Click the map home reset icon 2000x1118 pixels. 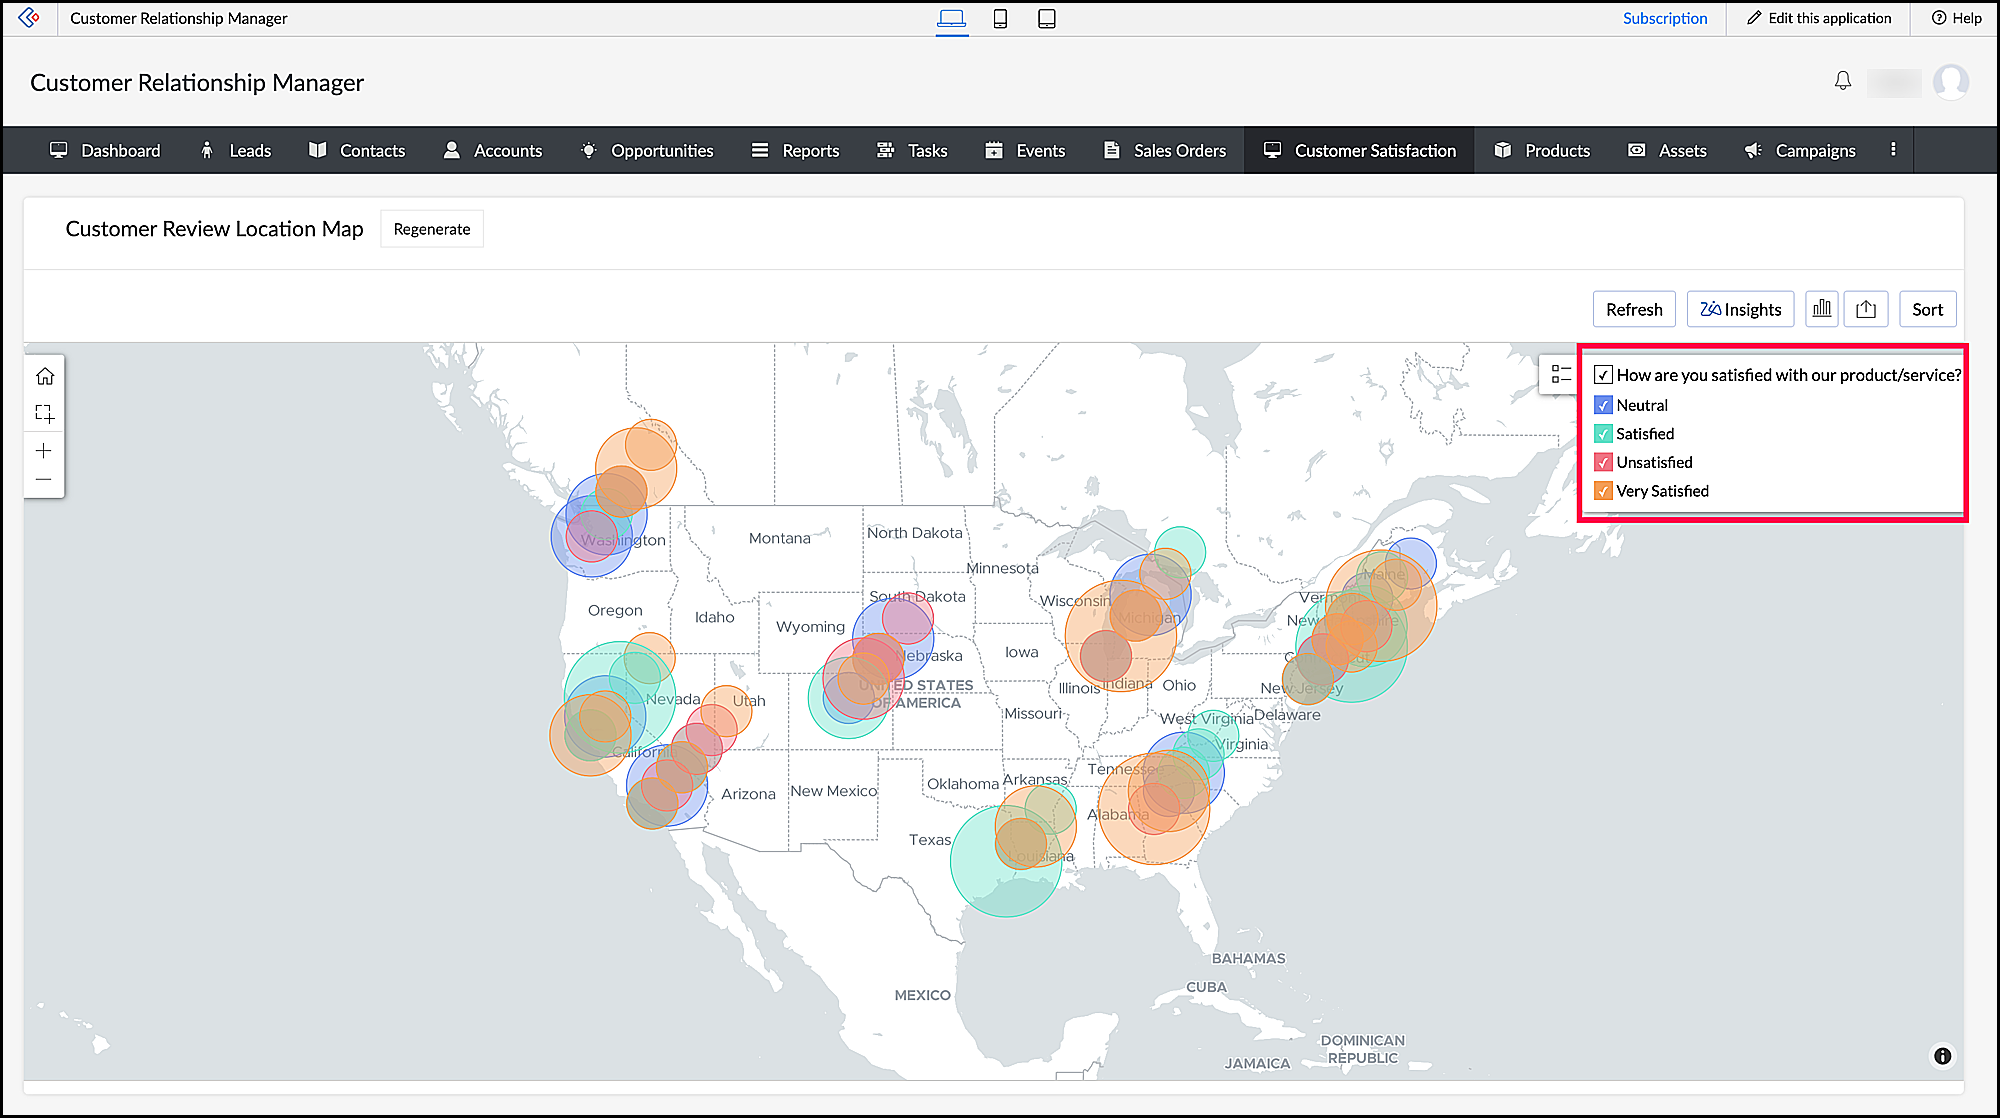point(44,376)
